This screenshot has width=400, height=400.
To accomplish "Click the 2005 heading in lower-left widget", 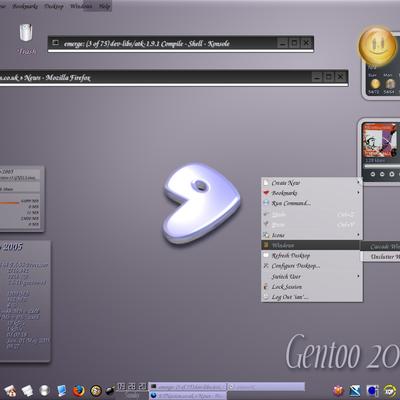I will pos(13,247).
